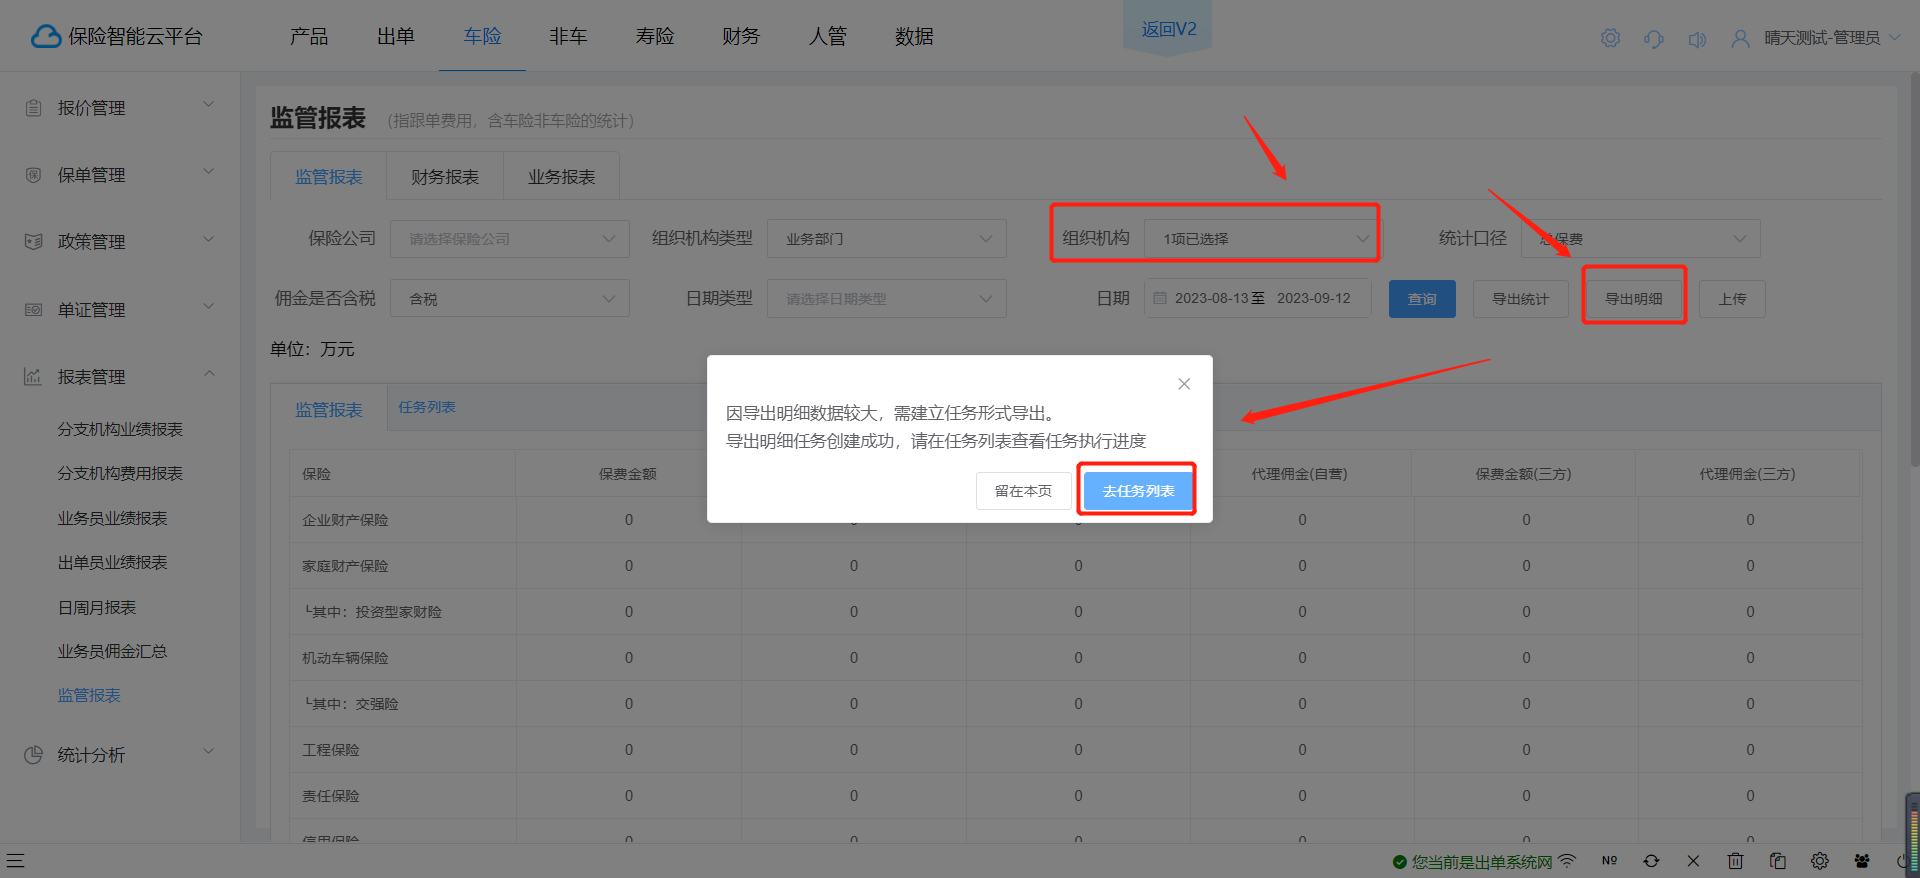Image resolution: width=1920 pixels, height=878 pixels.
Task: Click the 留在本页 button
Action: [1023, 491]
